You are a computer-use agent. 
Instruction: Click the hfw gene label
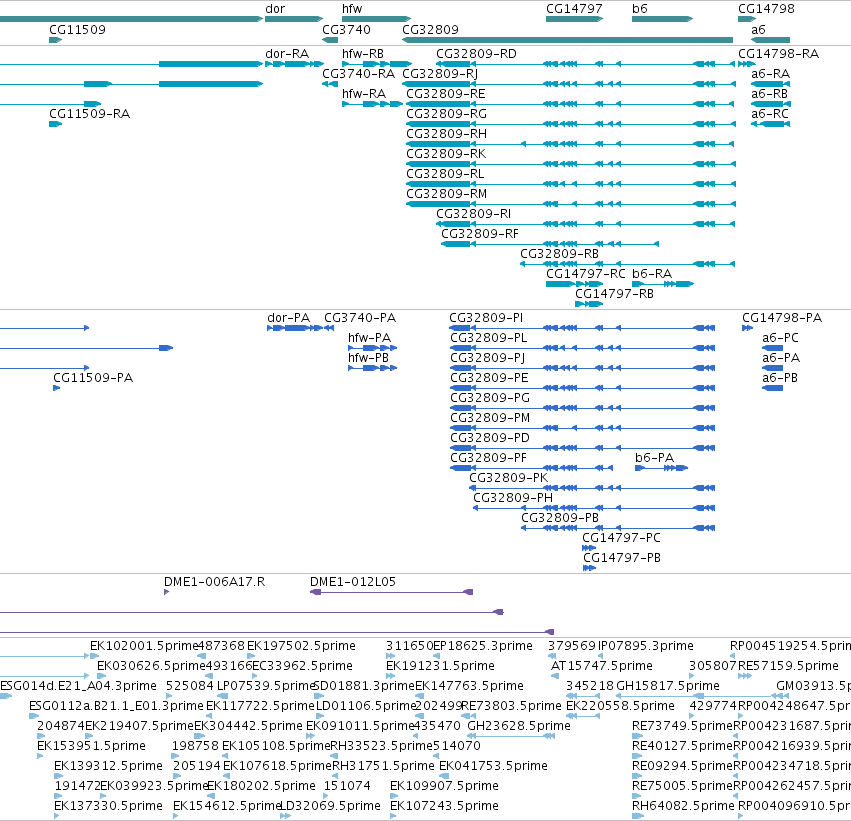pos(352,9)
